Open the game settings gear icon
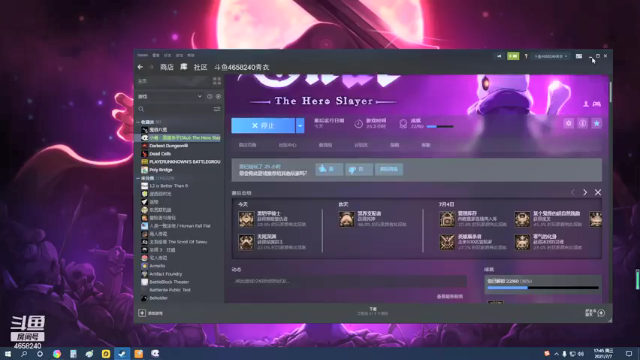Screen dimensions: 640x360 (x=568, y=123)
